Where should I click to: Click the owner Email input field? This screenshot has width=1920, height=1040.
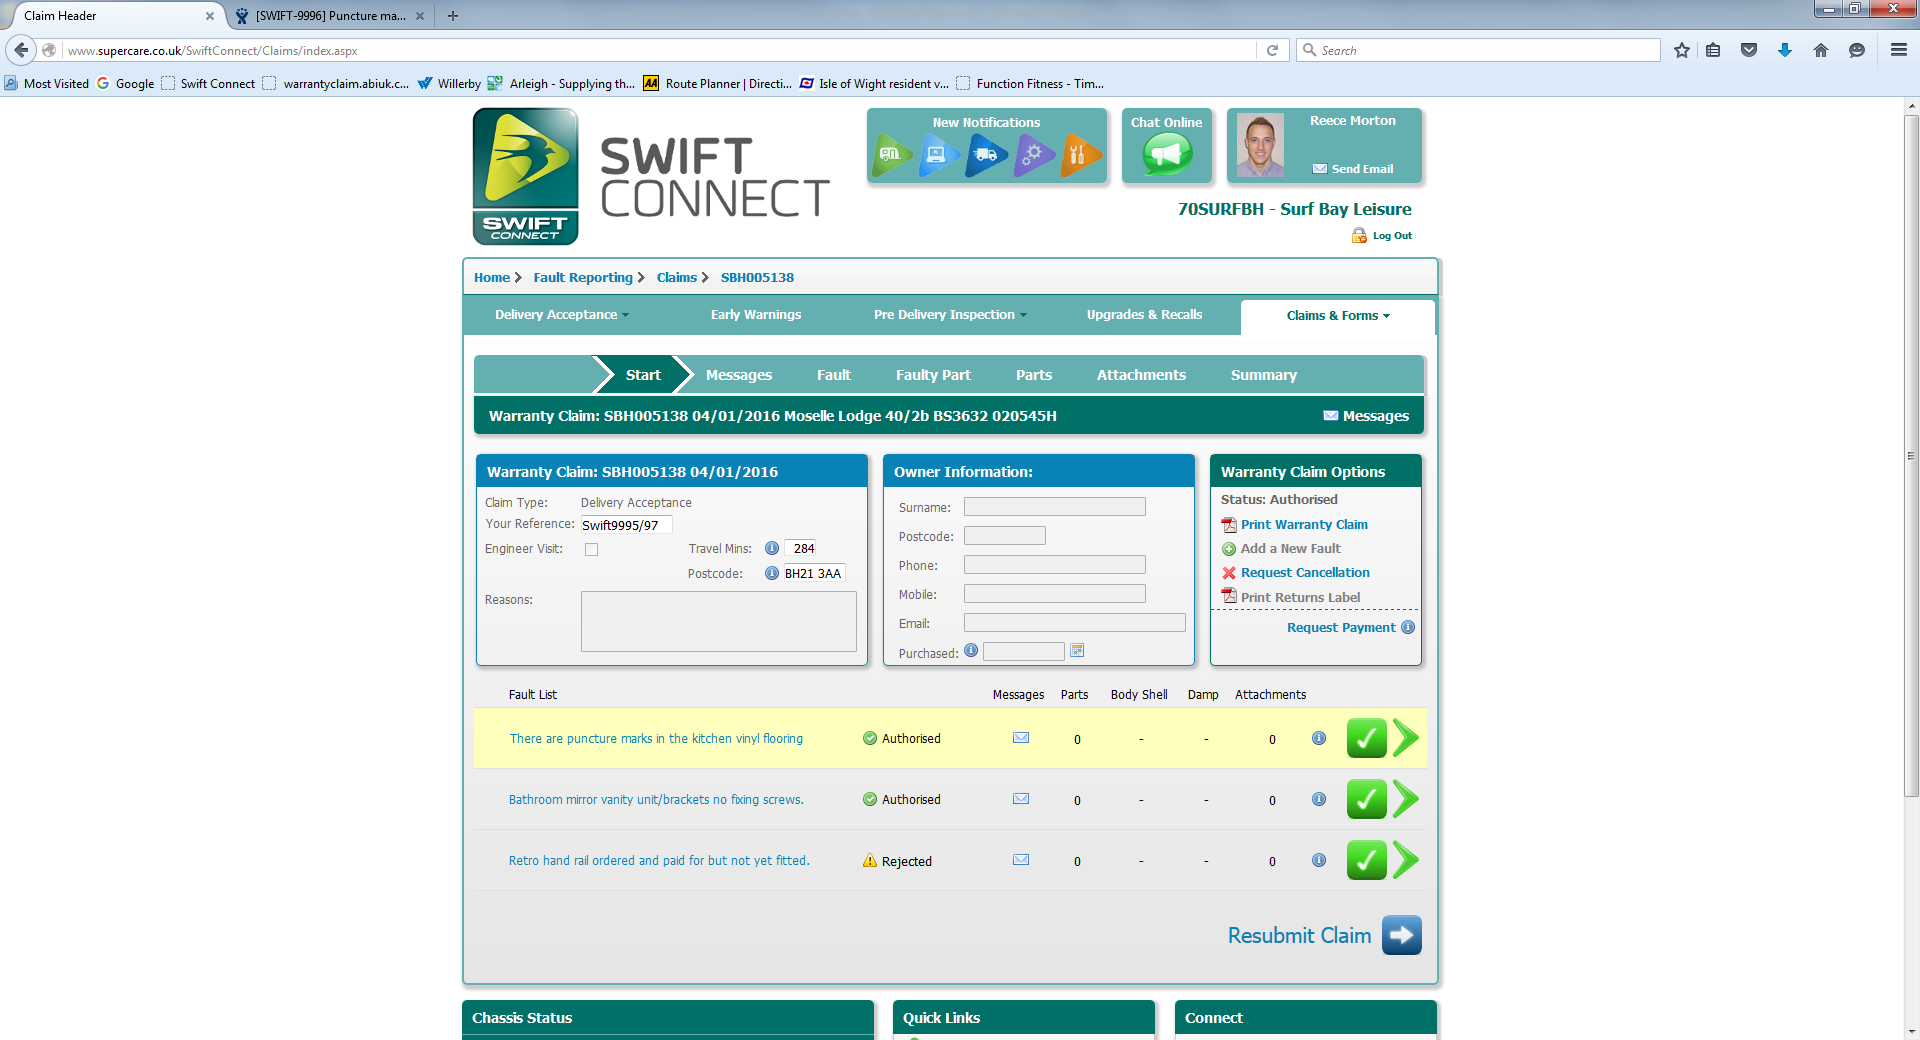coord(1074,623)
